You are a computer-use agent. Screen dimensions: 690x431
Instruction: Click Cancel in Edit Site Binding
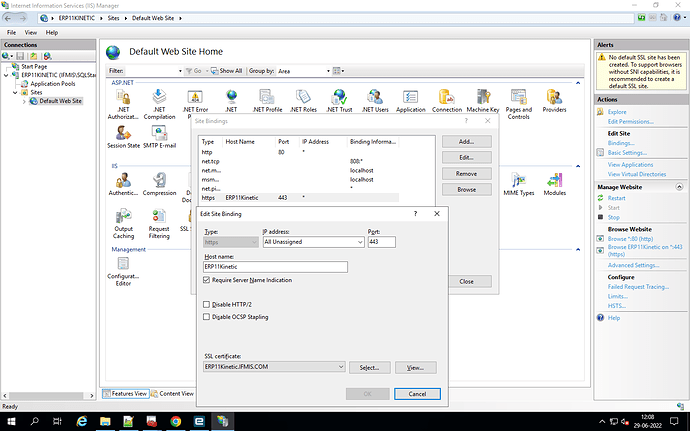(x=417, y=394)
